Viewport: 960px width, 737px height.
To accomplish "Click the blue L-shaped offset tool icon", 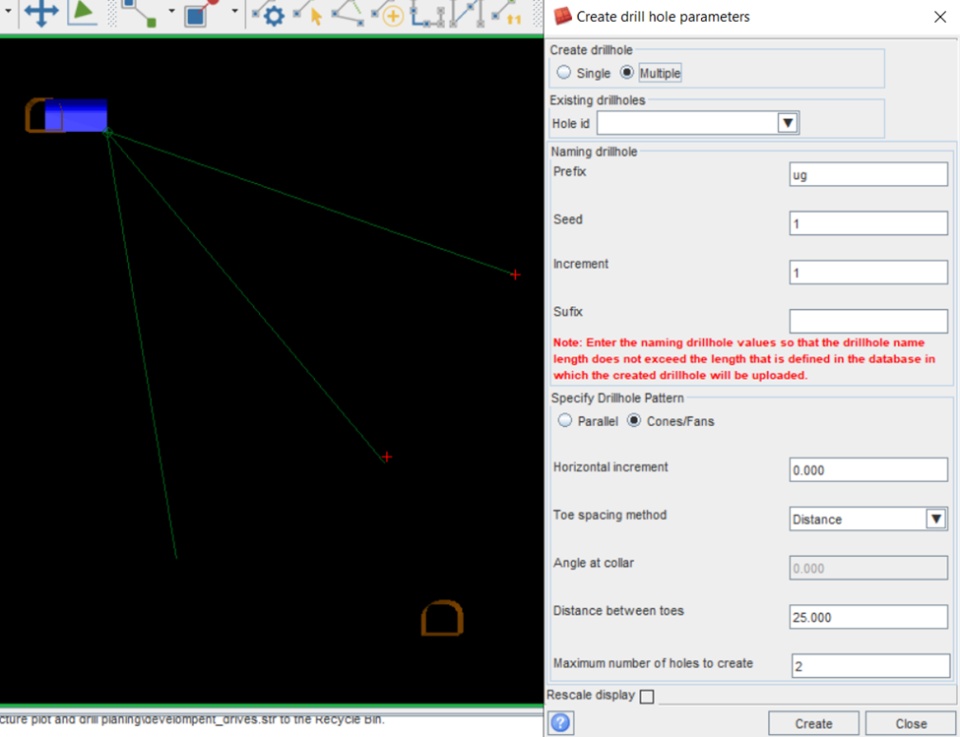I will click(x=427, y=13).
